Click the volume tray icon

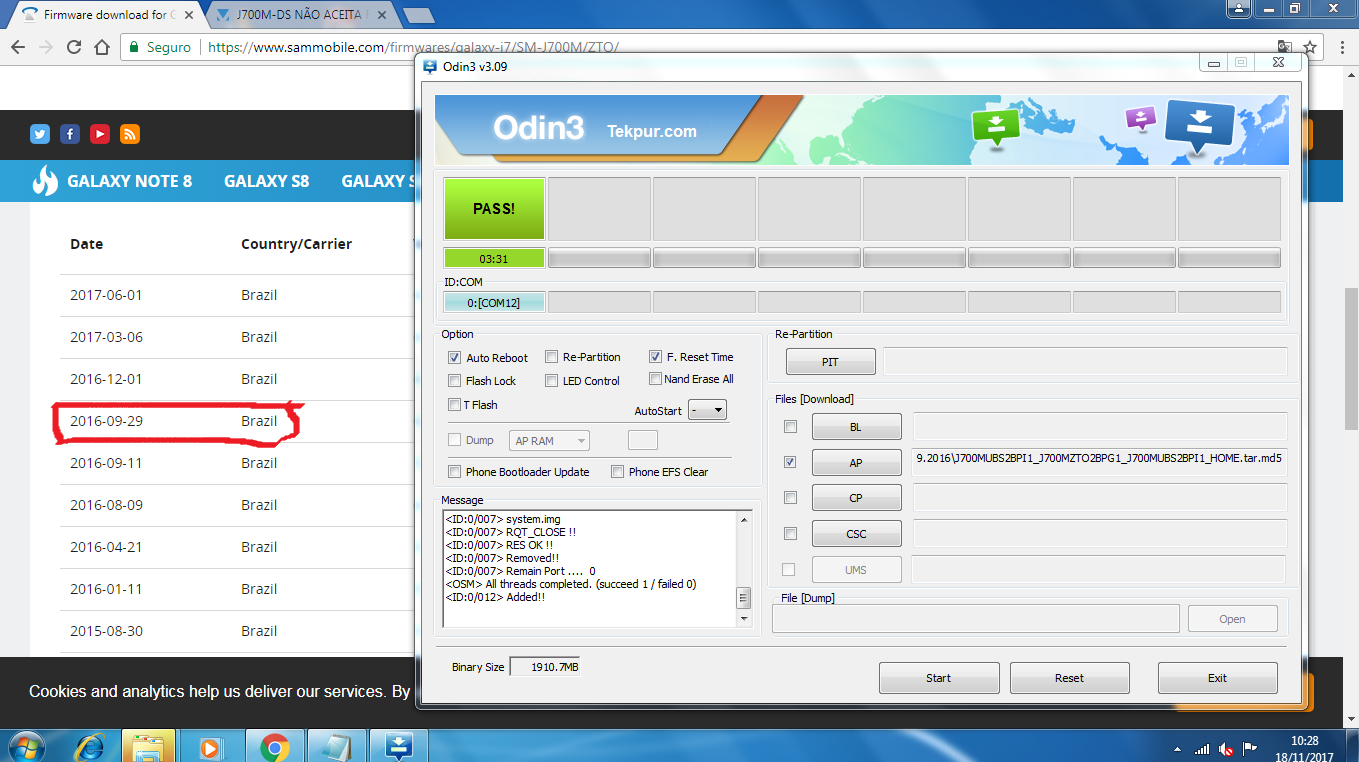tap(1226, 748)
